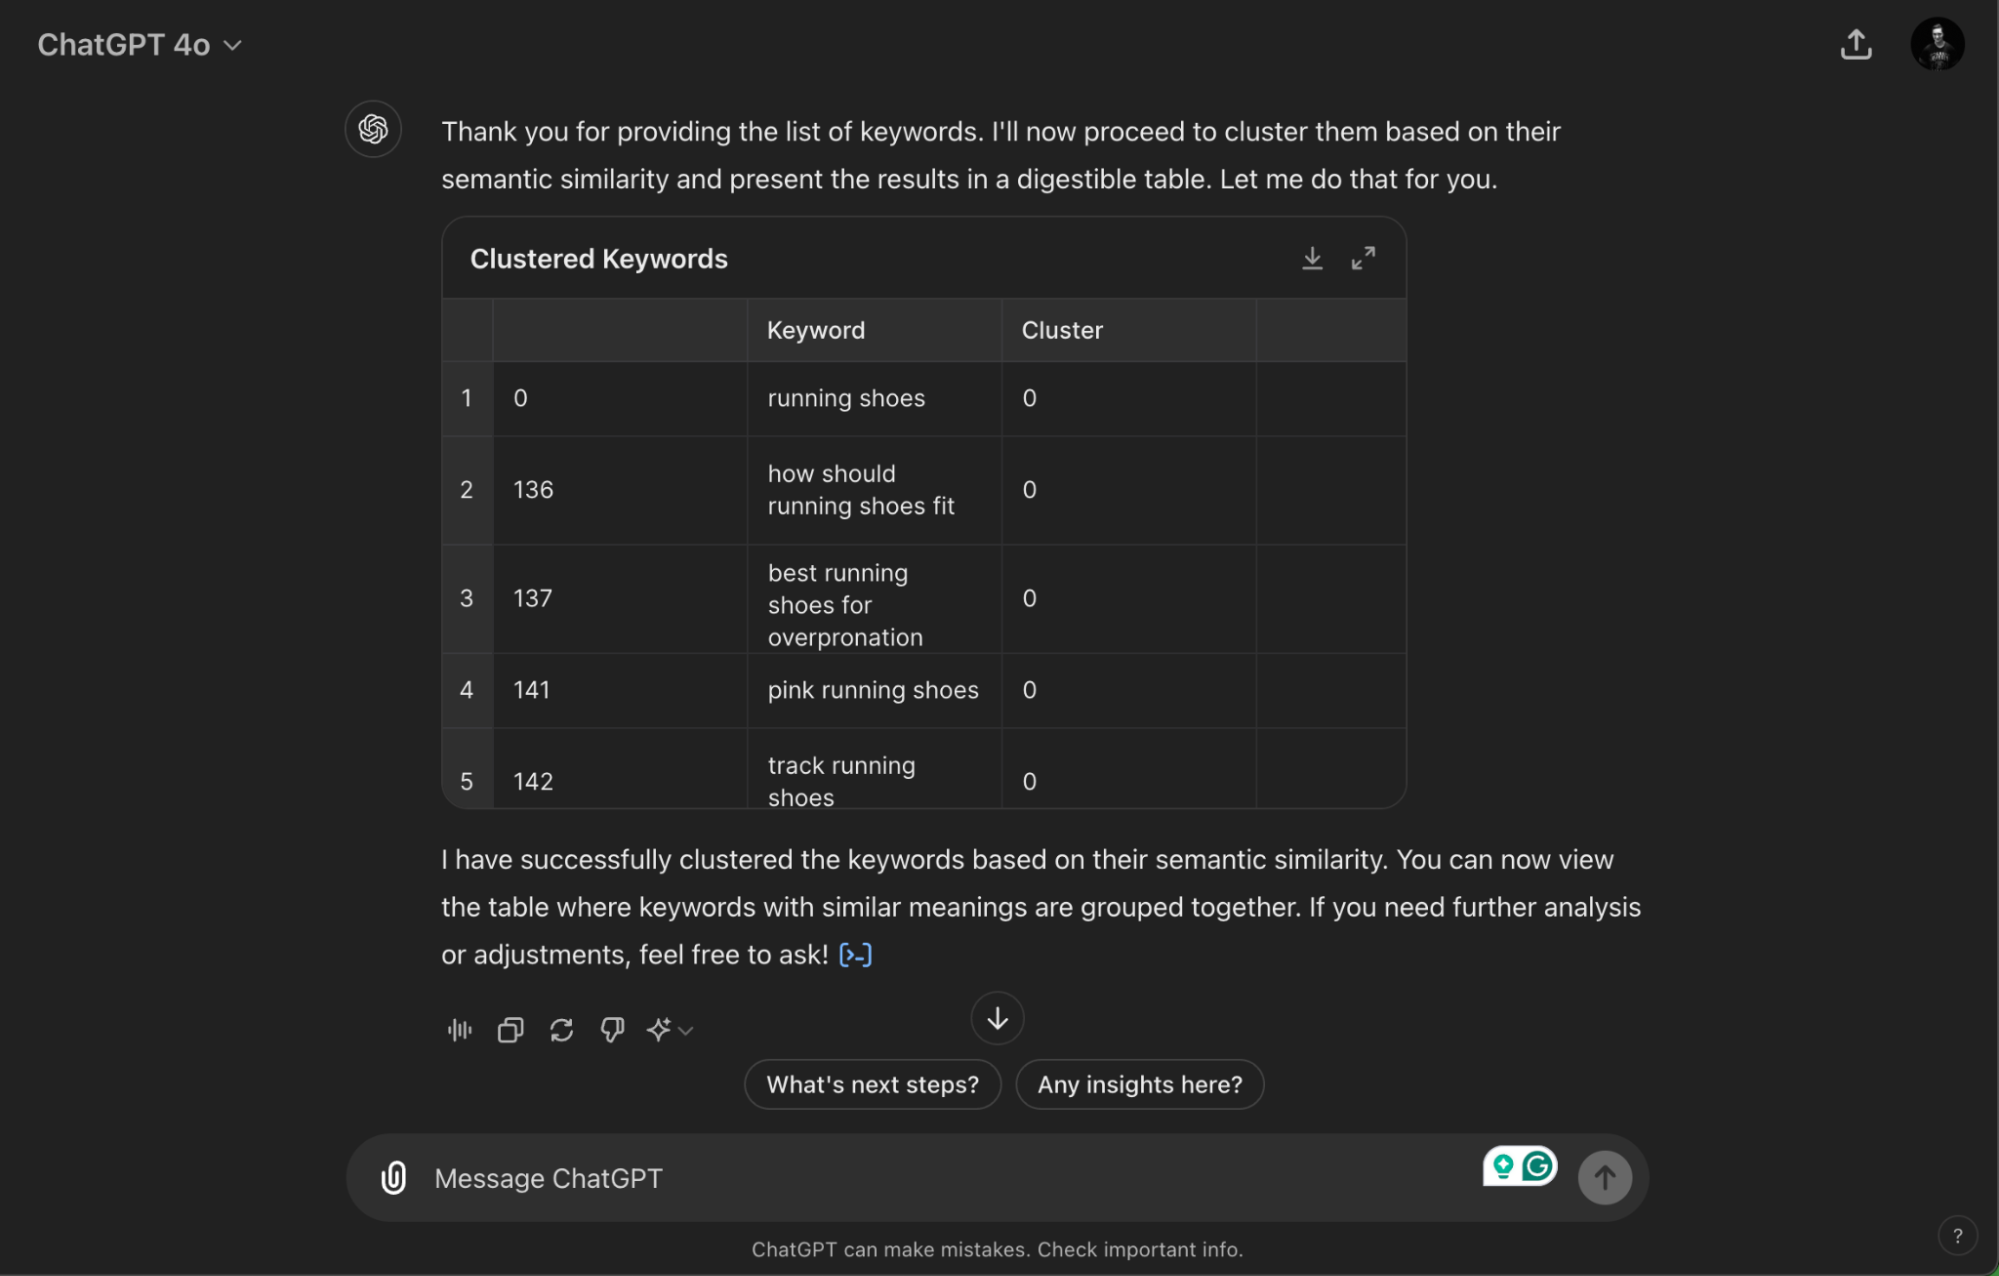Open your profile avatar menu

pyautogui.click(x=1937, y=44)
